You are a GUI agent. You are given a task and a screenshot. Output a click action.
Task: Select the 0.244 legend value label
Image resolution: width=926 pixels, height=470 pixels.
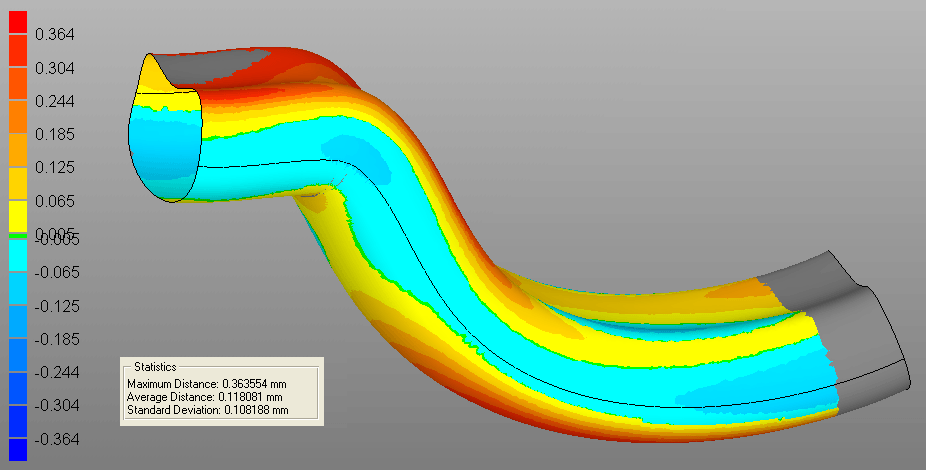pos(55,102)
